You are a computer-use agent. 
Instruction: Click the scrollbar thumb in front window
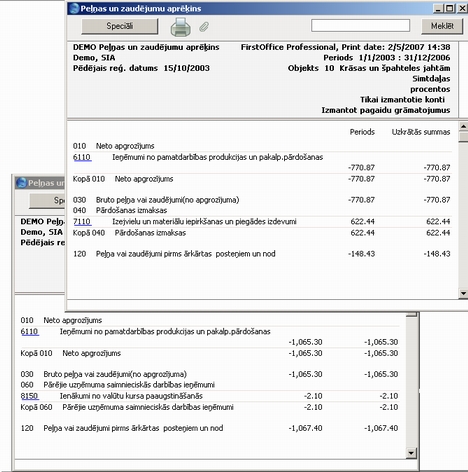(x=463, y=137)
